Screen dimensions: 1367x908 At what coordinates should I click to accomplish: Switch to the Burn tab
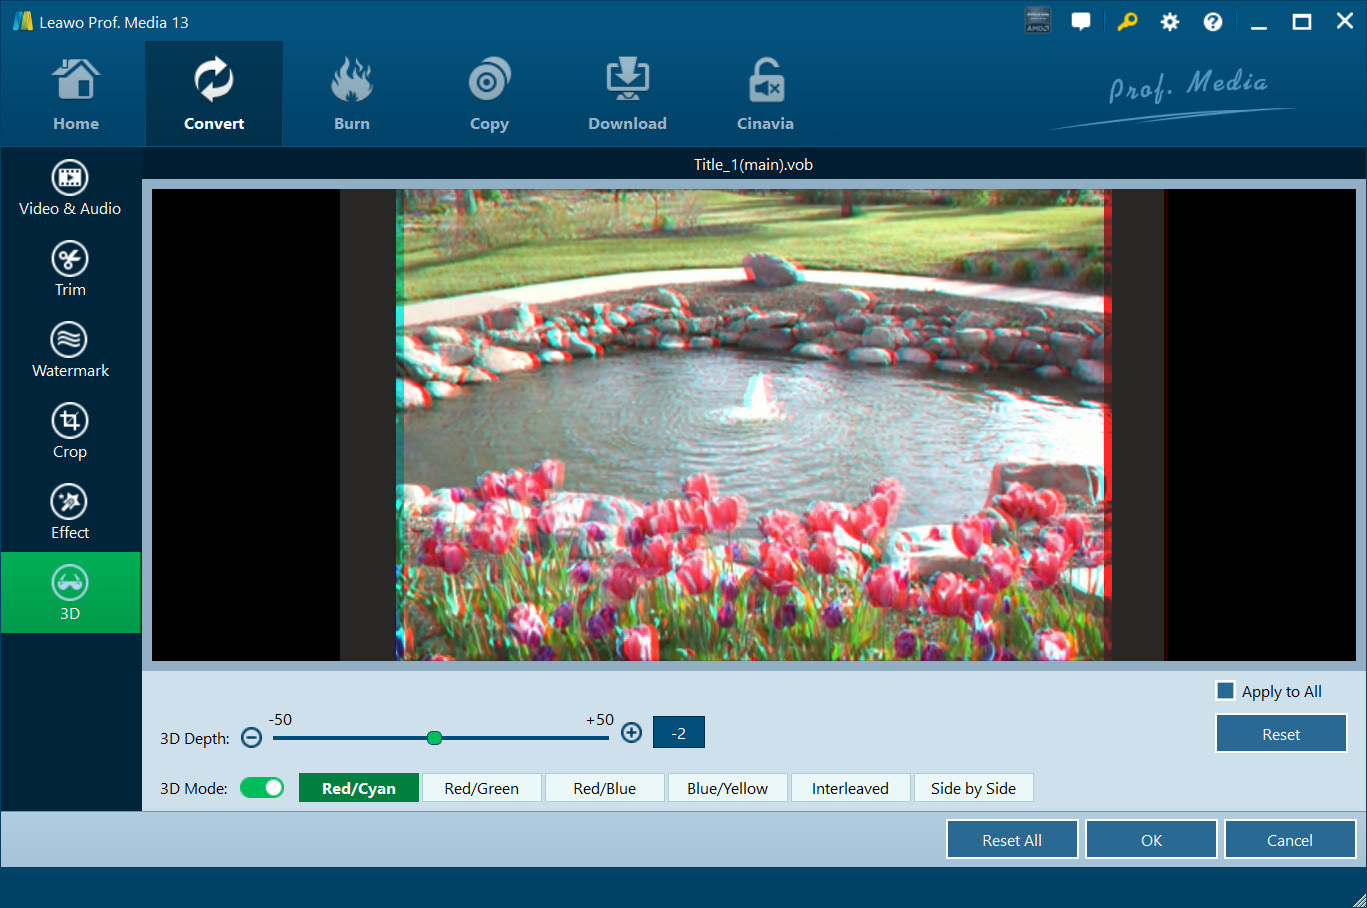(x=352, y=95)
